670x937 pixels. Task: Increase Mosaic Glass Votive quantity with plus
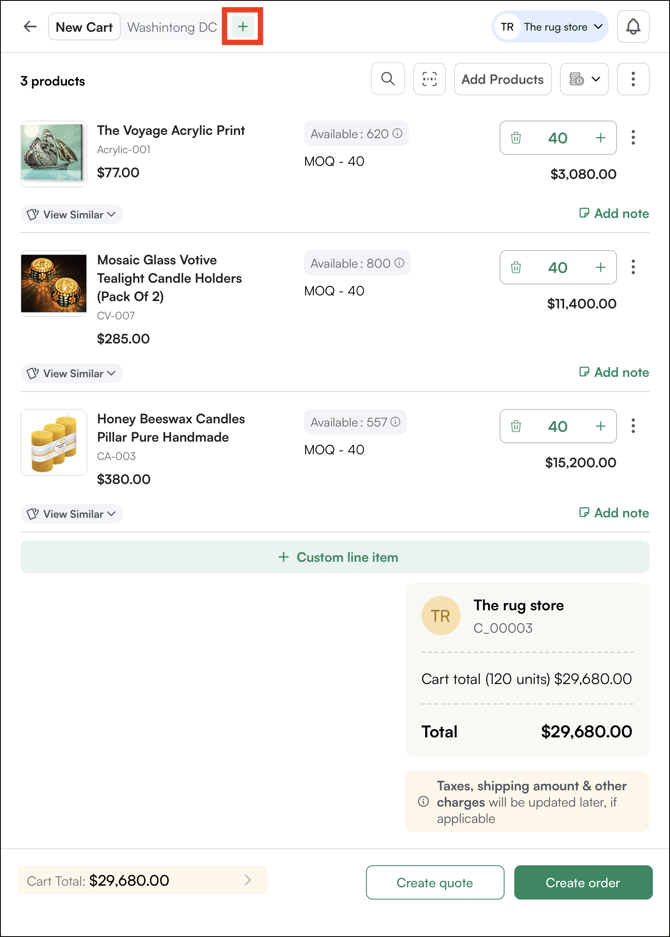pos(600,267)
